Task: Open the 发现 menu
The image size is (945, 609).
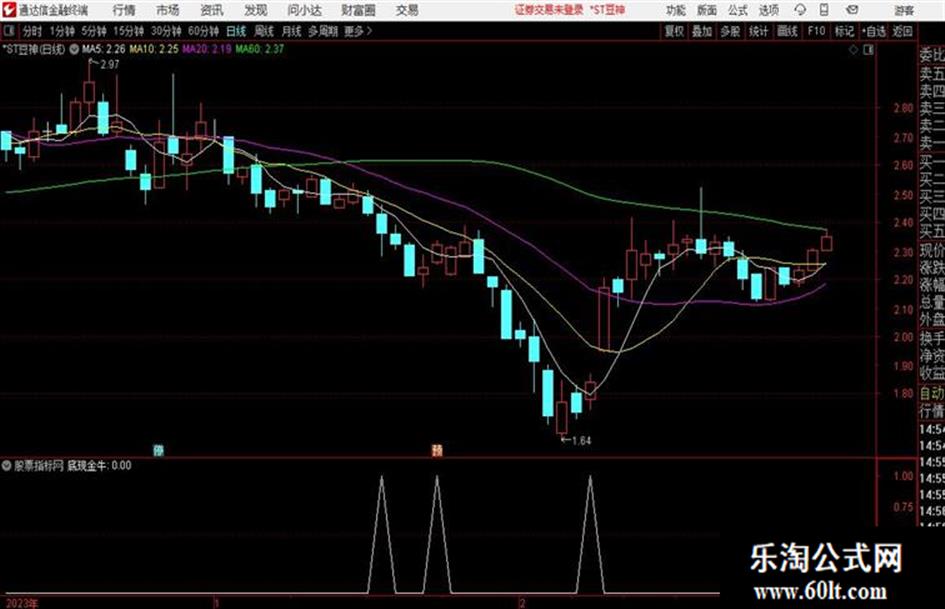Action: [256, 10]
